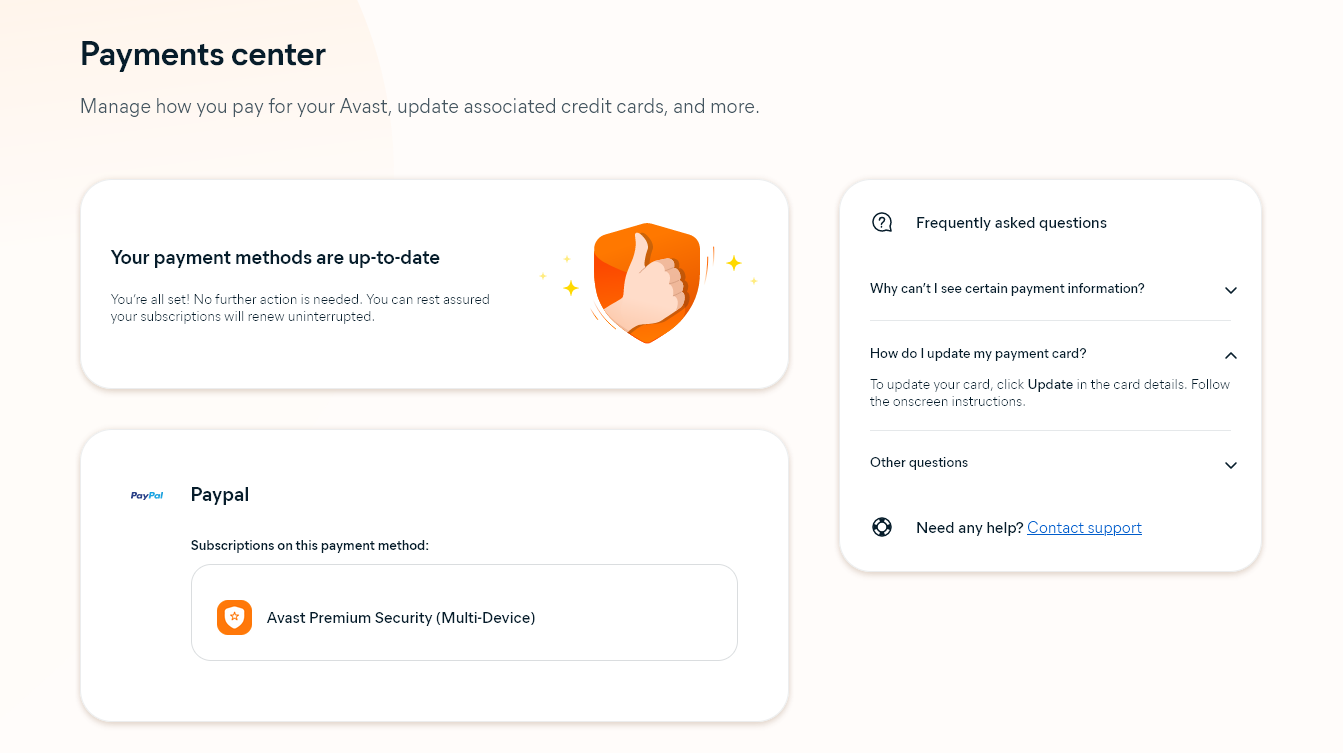Click the 'Frequently asked questions' heading
Image resolution: width=1343 pixels, height=753 pixels.
(1011, 223)
